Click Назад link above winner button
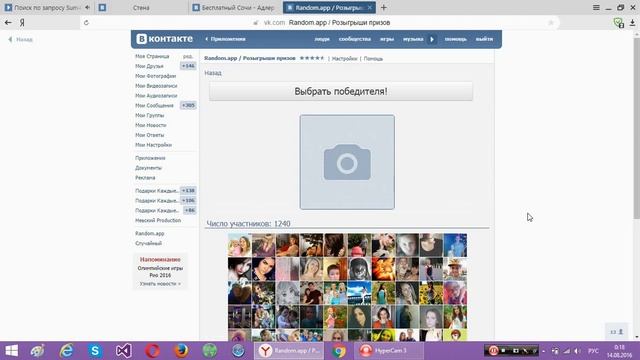This screenshot has width=640, height=360. tap(213, 73)
